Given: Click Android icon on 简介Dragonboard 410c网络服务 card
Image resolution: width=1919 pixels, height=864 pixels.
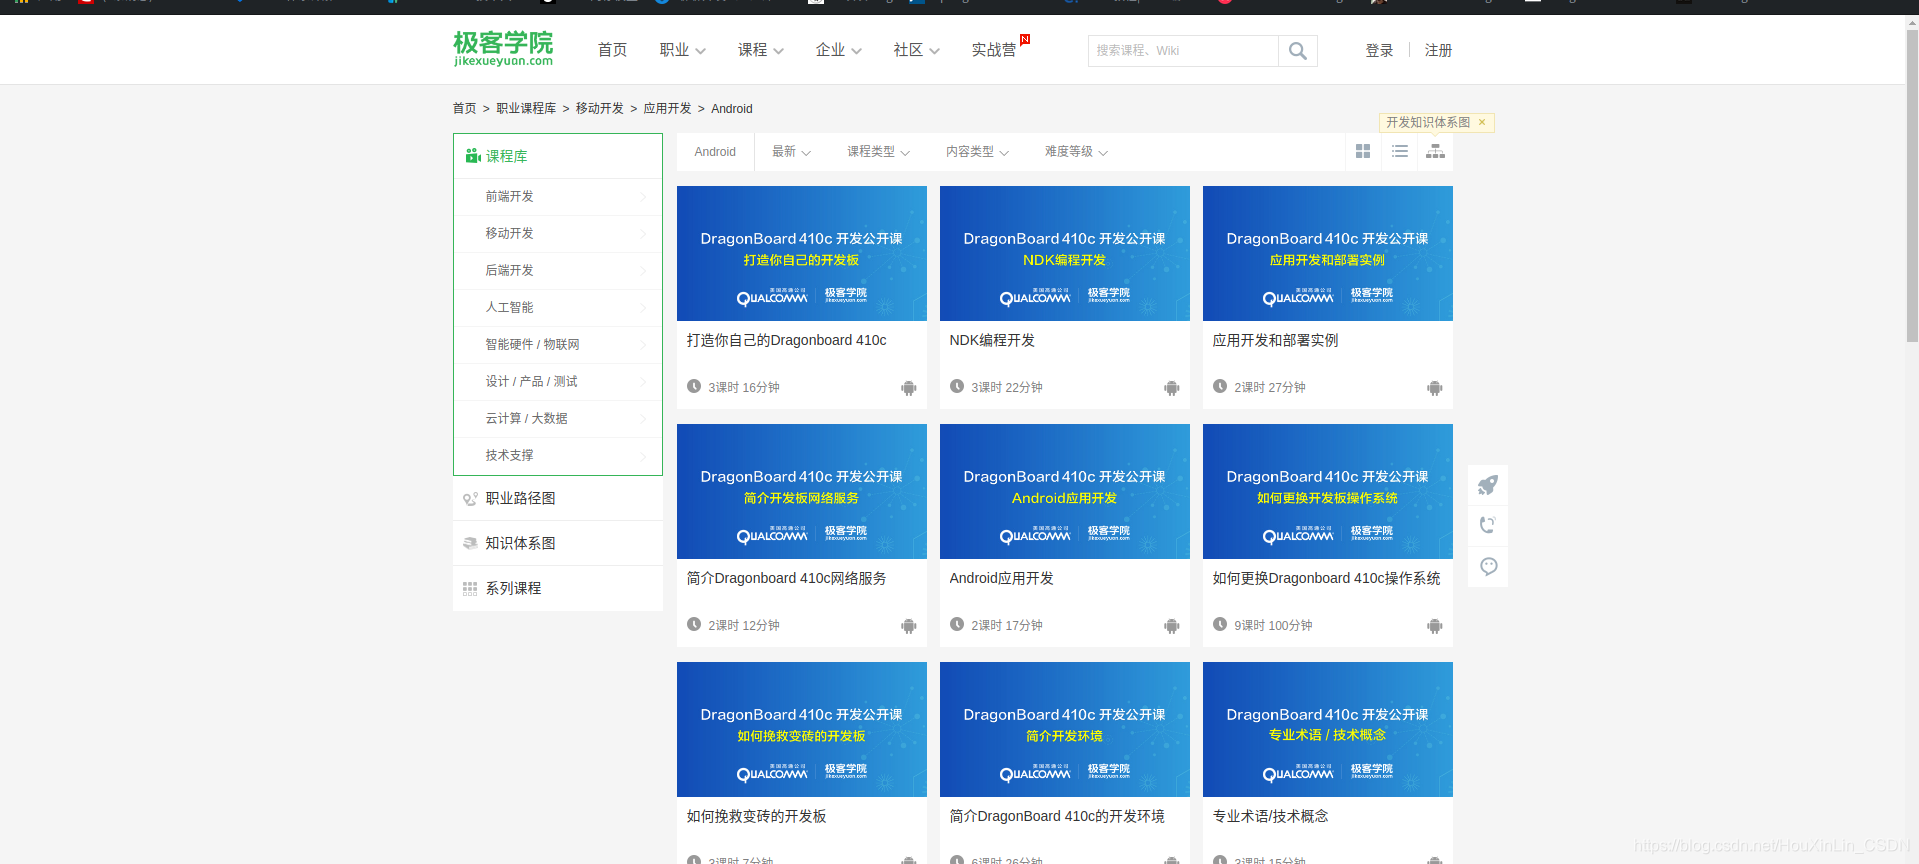Looking at the screenshot, I should coord(908,626).
